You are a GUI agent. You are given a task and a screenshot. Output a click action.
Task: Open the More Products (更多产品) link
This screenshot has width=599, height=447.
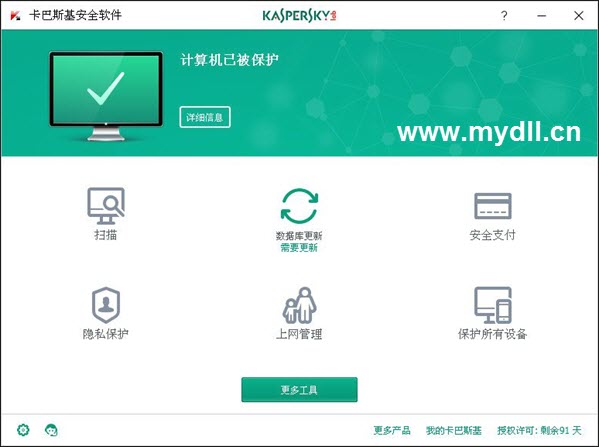[392, 431]
